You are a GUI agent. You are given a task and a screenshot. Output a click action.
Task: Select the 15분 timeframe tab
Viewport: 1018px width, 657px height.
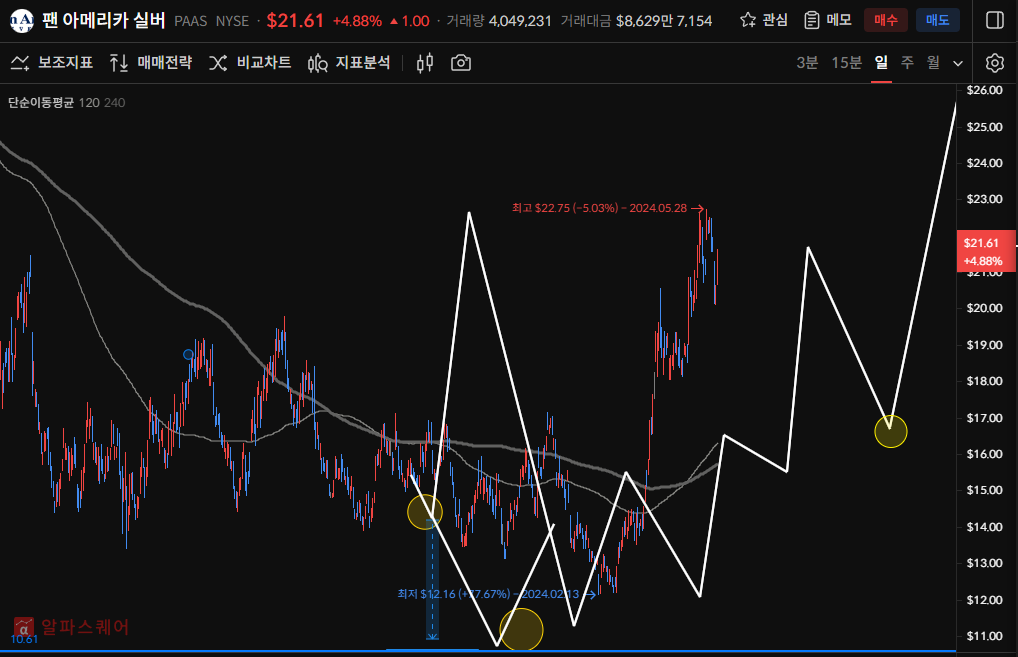coord(847,62)
